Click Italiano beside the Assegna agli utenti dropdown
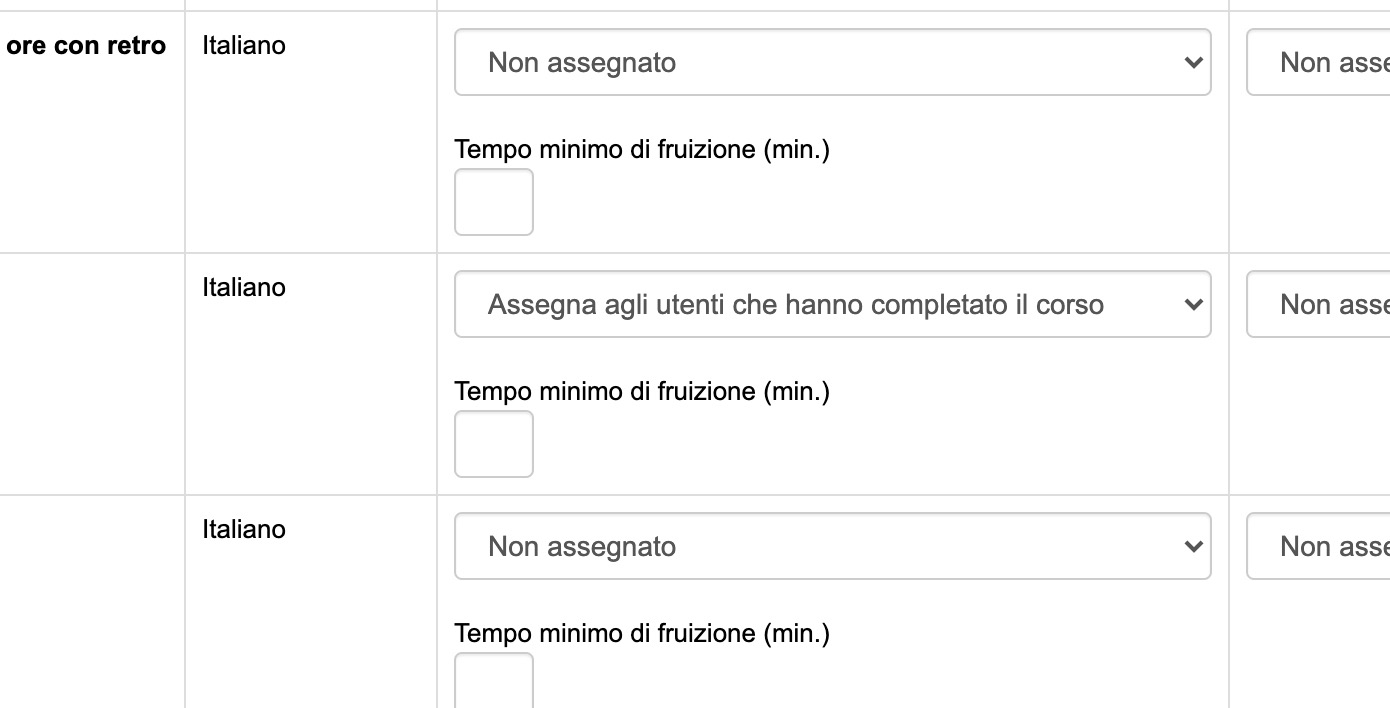The width and height of the screenshot is (1390, 708). (x=244, y=287)
